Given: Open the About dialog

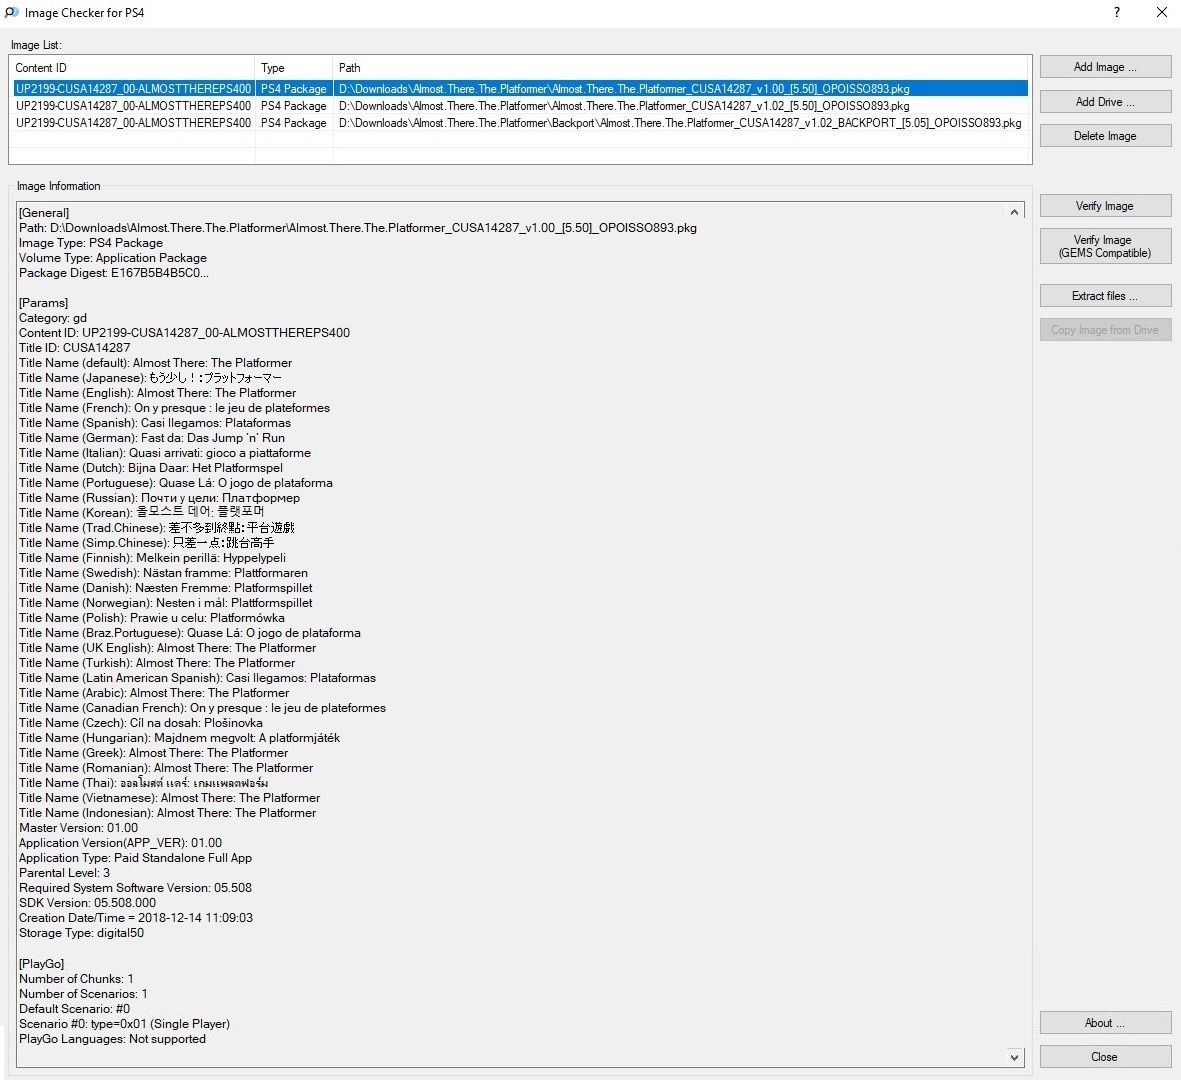Looking at the screenshot, I should coord(1105,1023).
